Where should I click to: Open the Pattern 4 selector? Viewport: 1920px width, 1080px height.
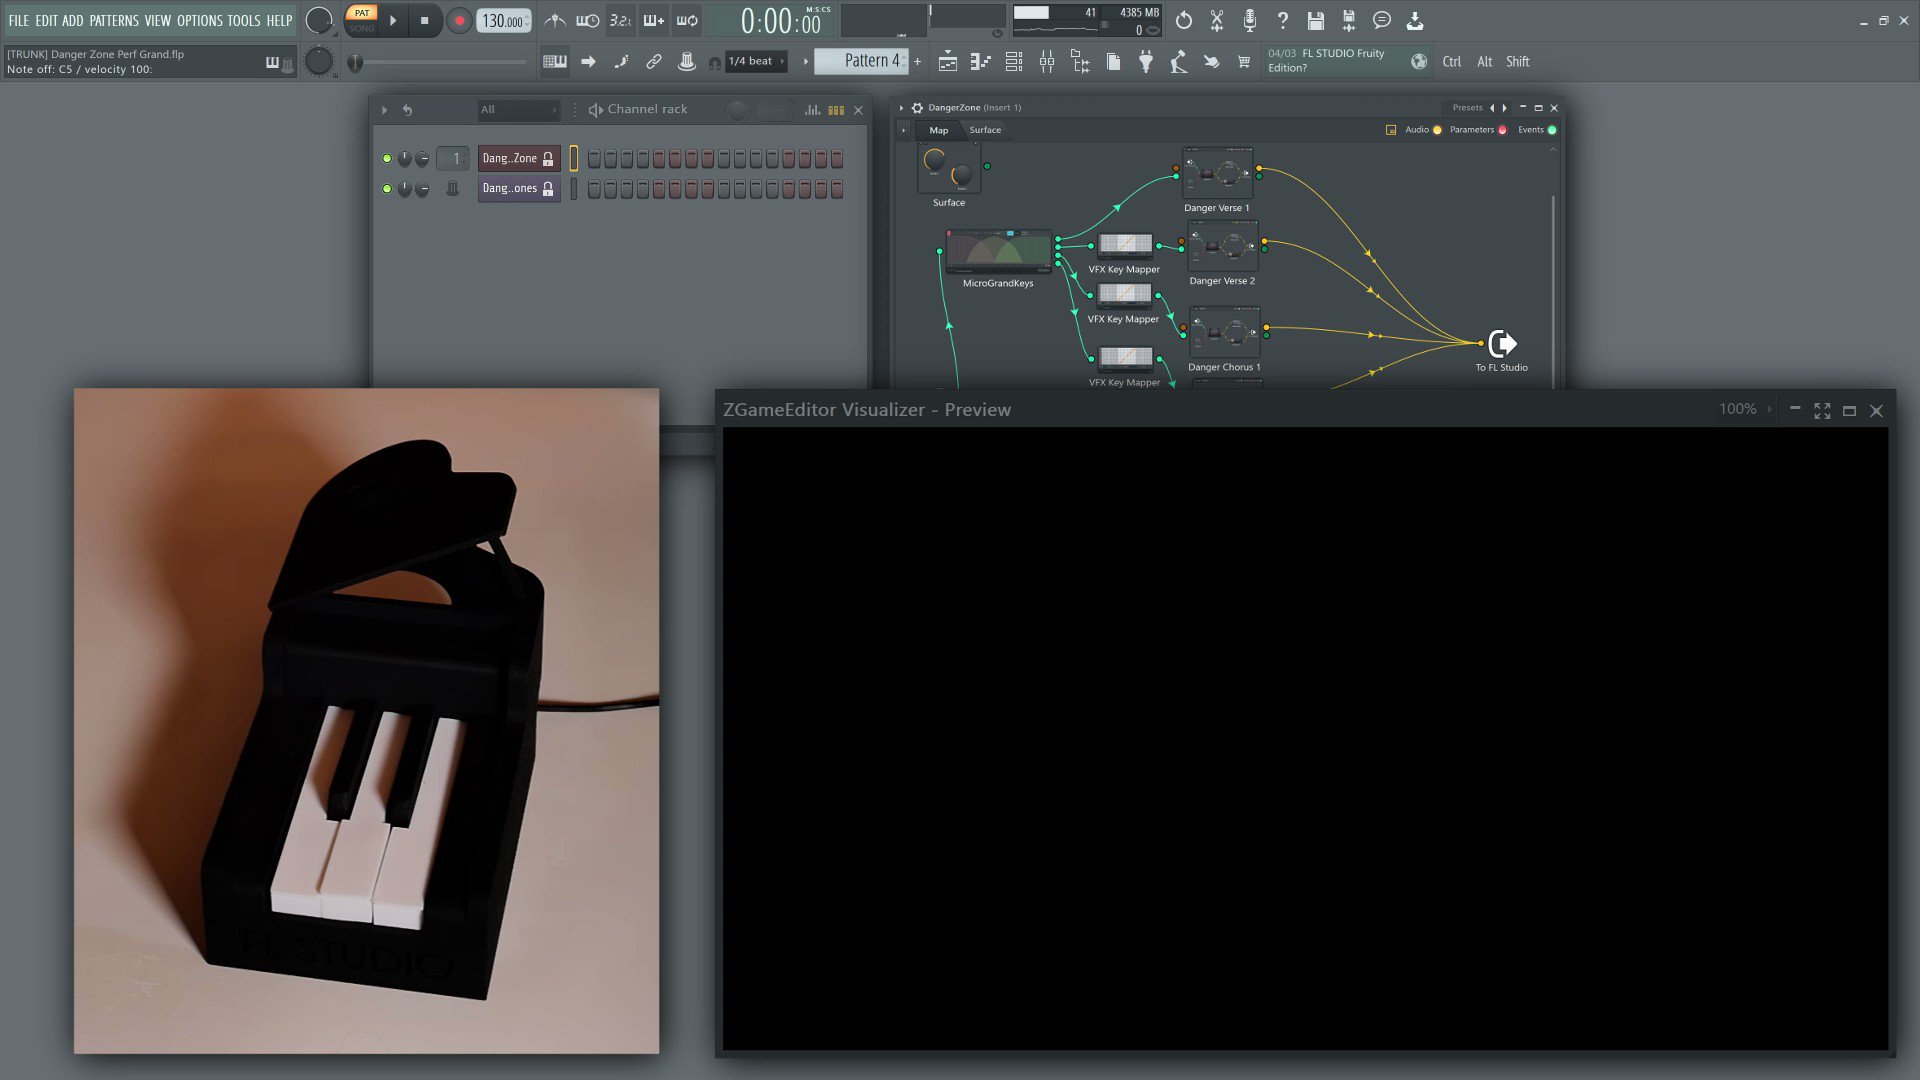861,61
